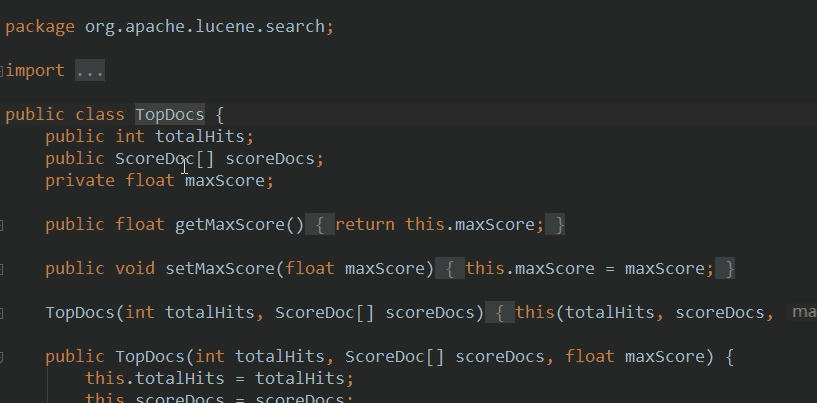Viewport: 817px width, 403px height.
Task: Click return keyword in getMaxScore body
Action: pyautogui.click(x=365, y=225)
